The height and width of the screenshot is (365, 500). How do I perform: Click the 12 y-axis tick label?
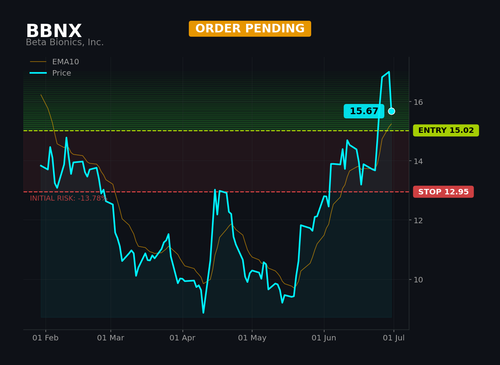click(418, 221)
